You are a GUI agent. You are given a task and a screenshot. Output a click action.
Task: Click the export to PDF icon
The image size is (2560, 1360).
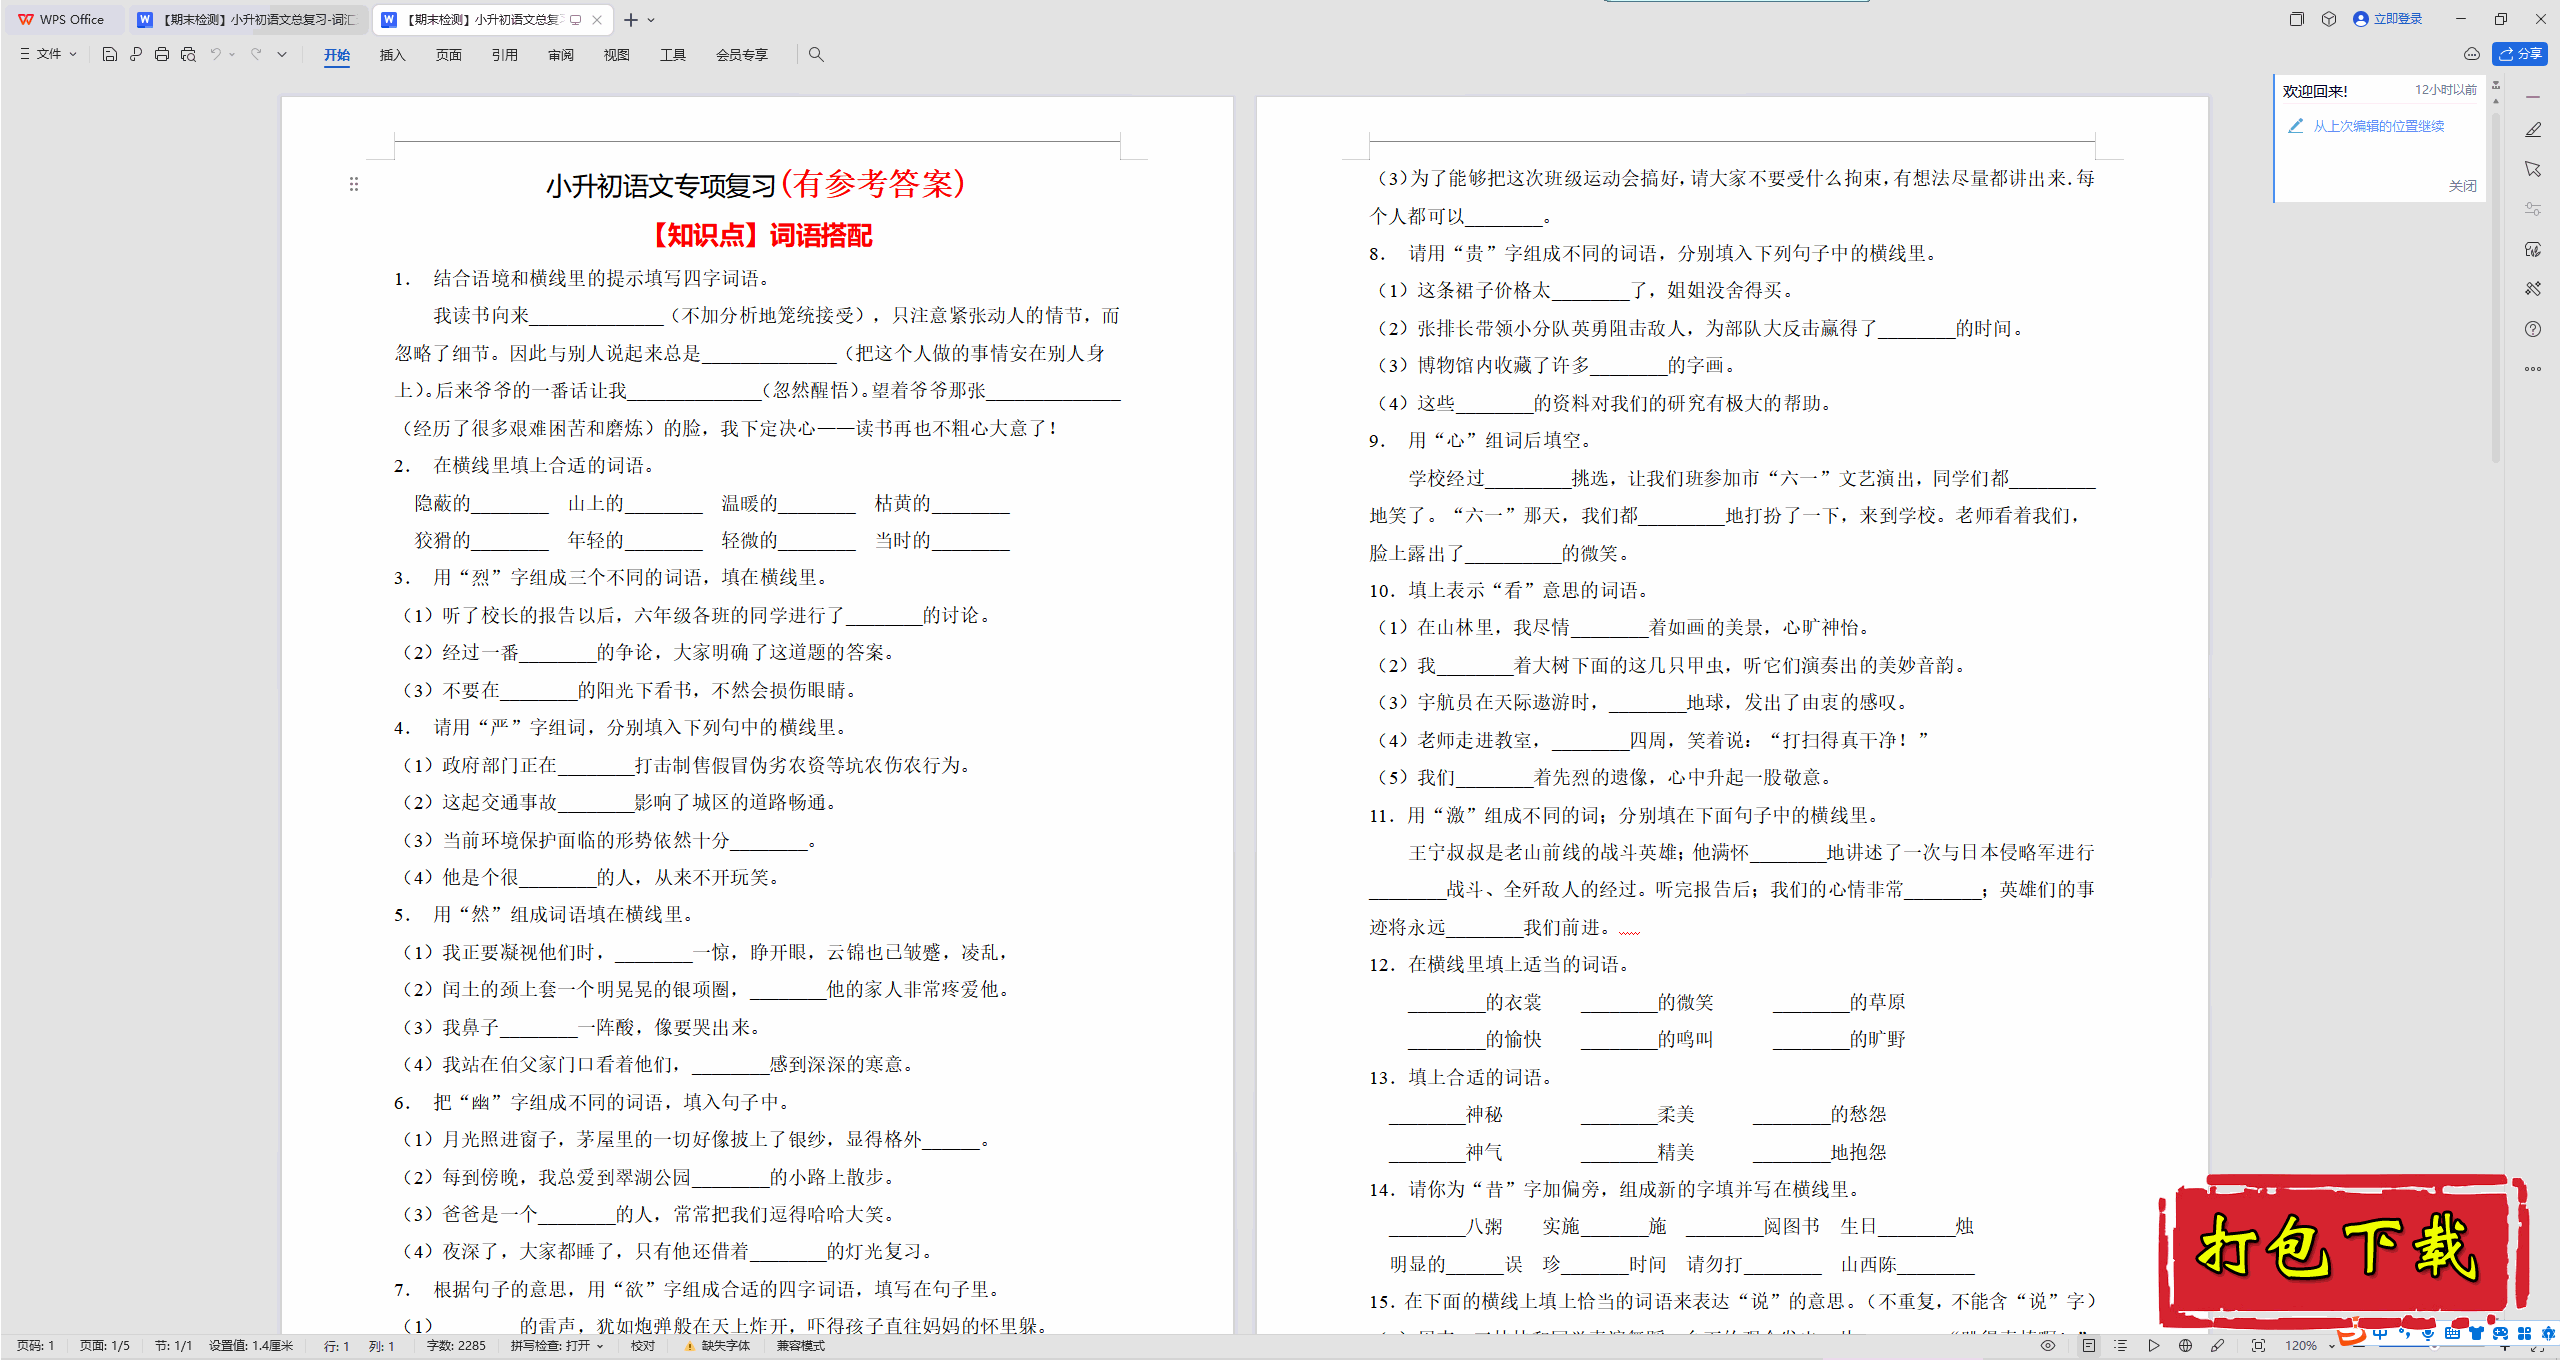136,54
